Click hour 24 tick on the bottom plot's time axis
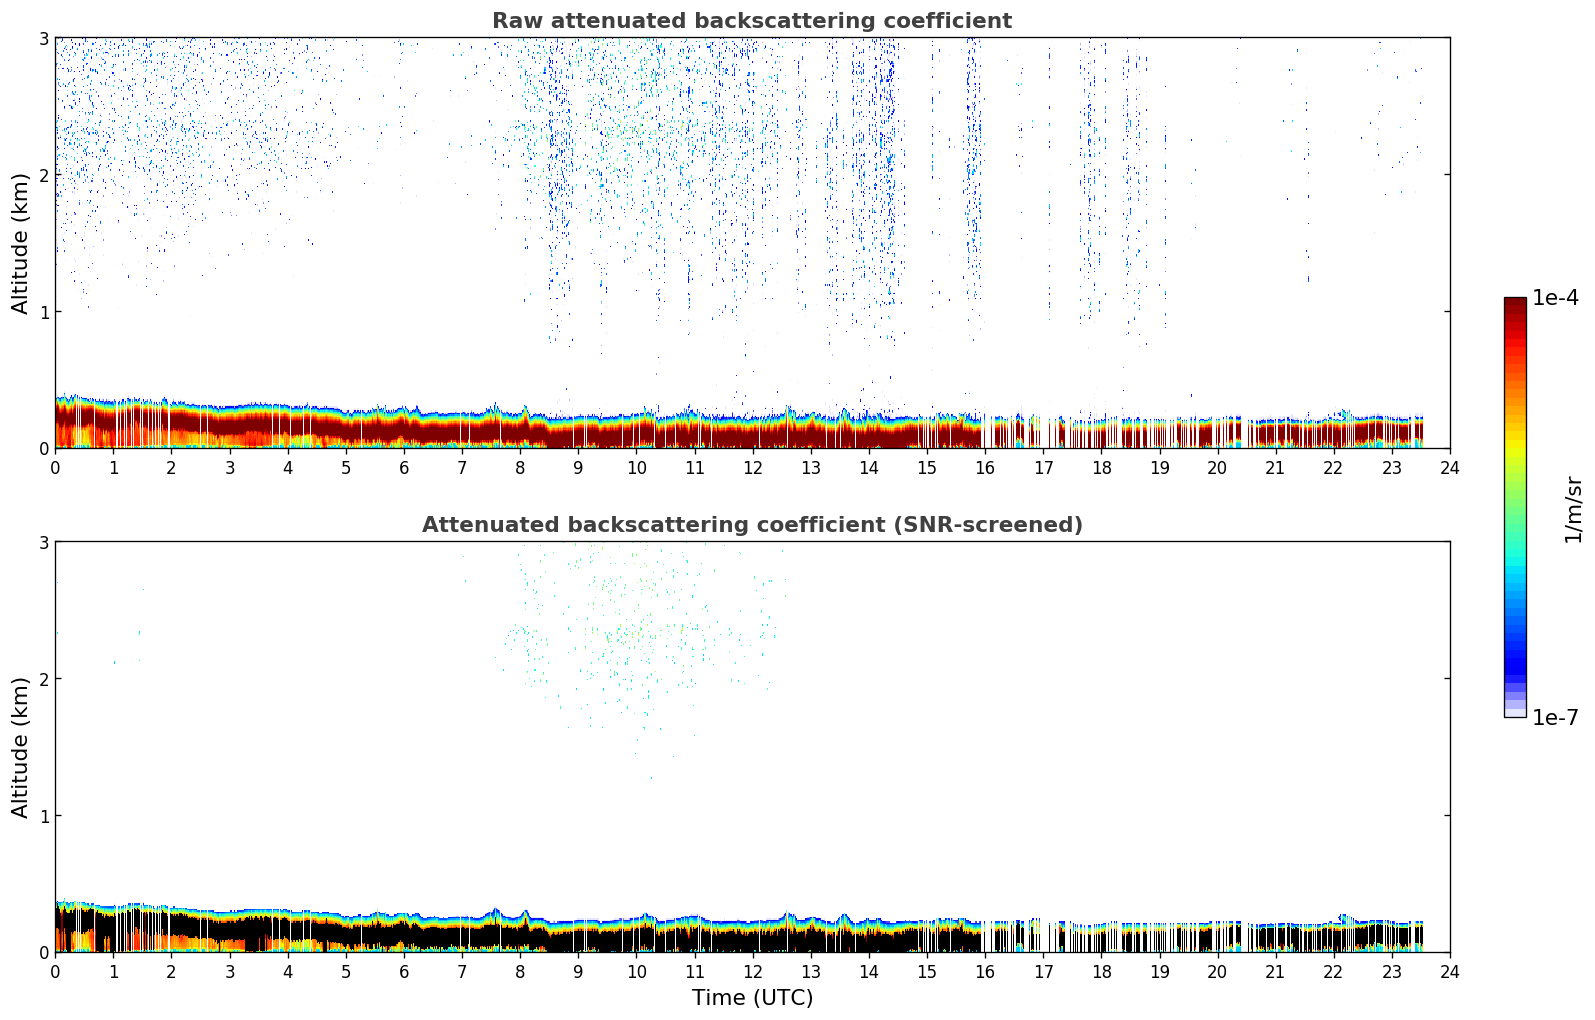The height and width of the screenshot is (1020, 1595). coord(1449,971)
